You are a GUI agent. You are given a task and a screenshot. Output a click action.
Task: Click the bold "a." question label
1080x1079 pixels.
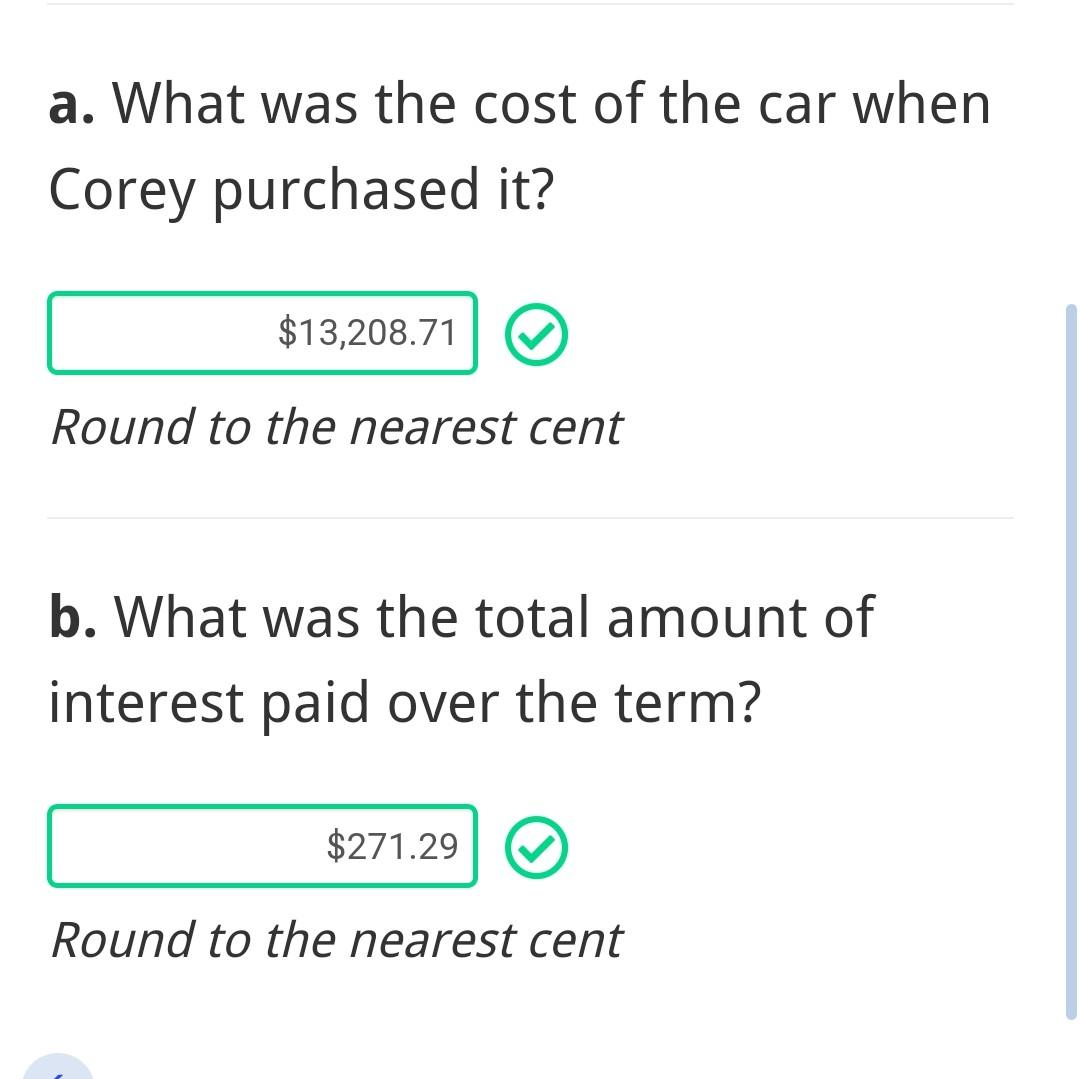pyautogui.click(x=72, y=104)
